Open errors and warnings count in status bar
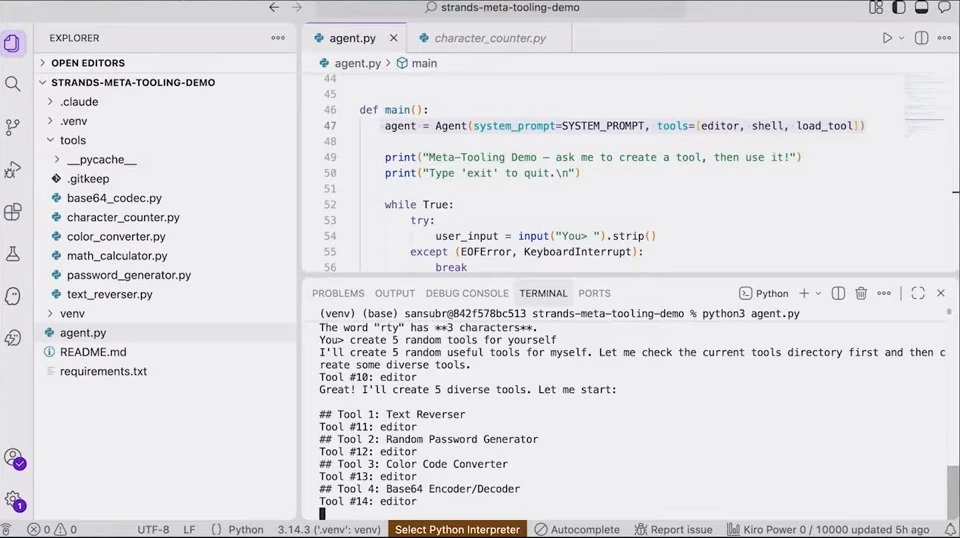960x538 pixels. point(53,529)
